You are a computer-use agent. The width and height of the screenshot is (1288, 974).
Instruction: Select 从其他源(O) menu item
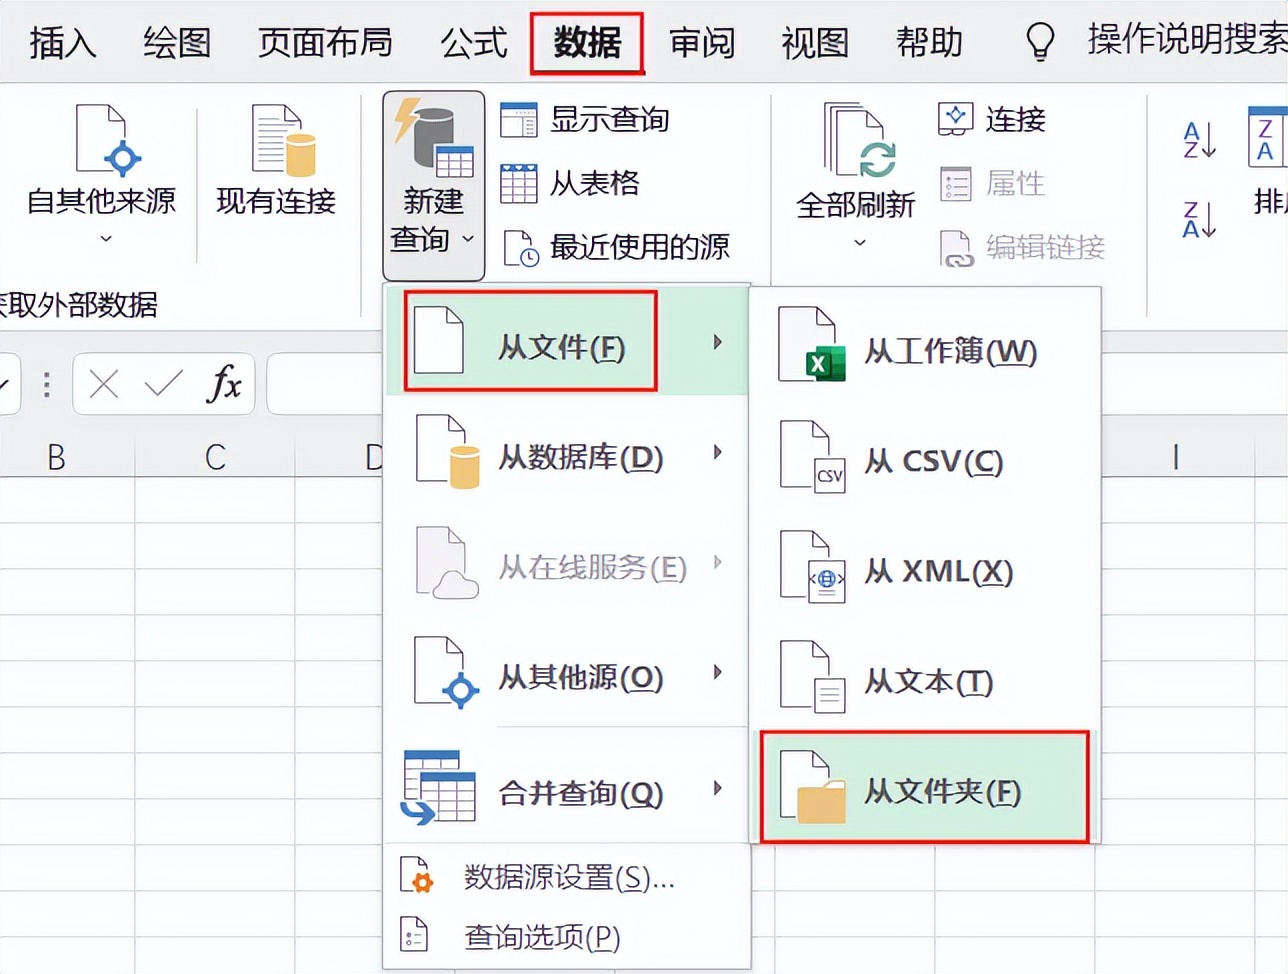tap(567, 674)
